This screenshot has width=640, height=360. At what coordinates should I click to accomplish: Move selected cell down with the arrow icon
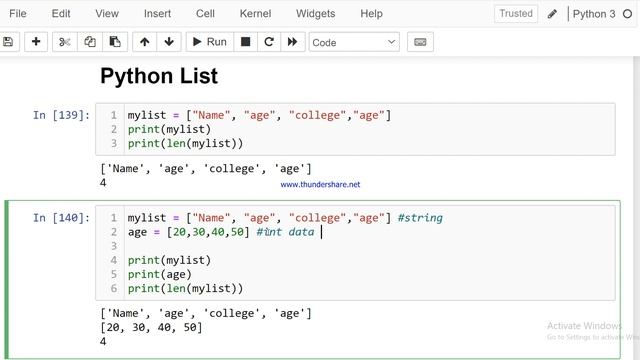(x=169, y=42)
